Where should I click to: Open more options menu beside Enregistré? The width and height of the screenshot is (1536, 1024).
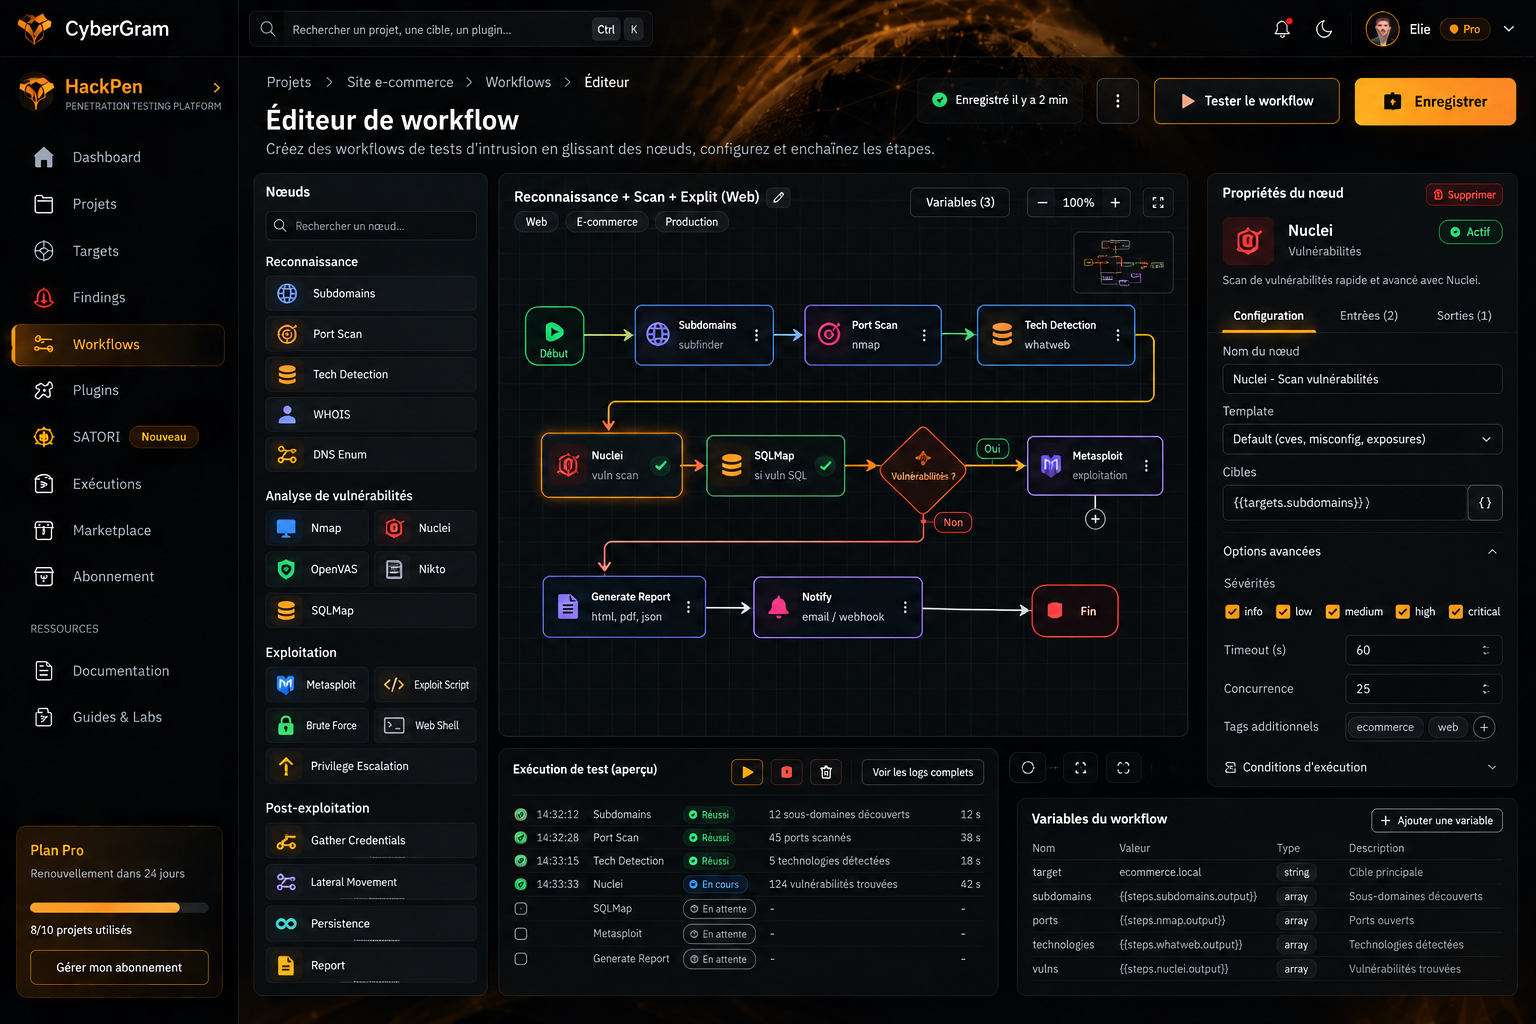point(1118,101)
